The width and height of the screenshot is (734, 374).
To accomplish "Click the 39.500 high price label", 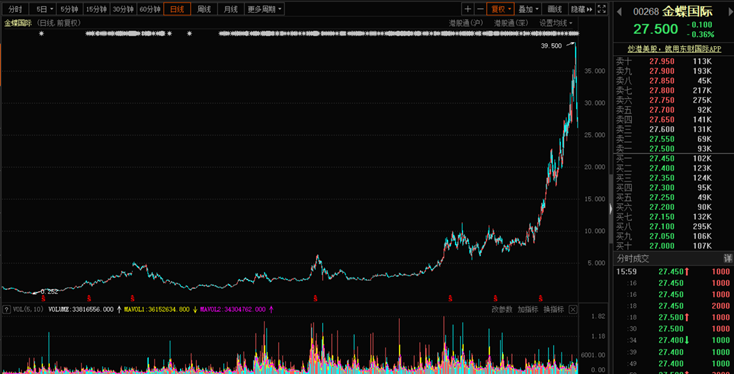I will [x=550, y=45].
